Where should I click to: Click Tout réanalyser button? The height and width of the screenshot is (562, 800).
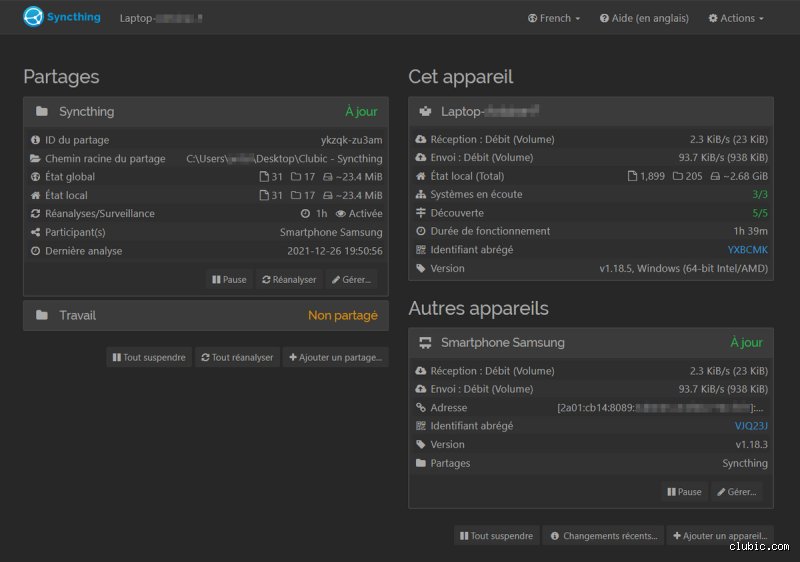pos(237,357)
